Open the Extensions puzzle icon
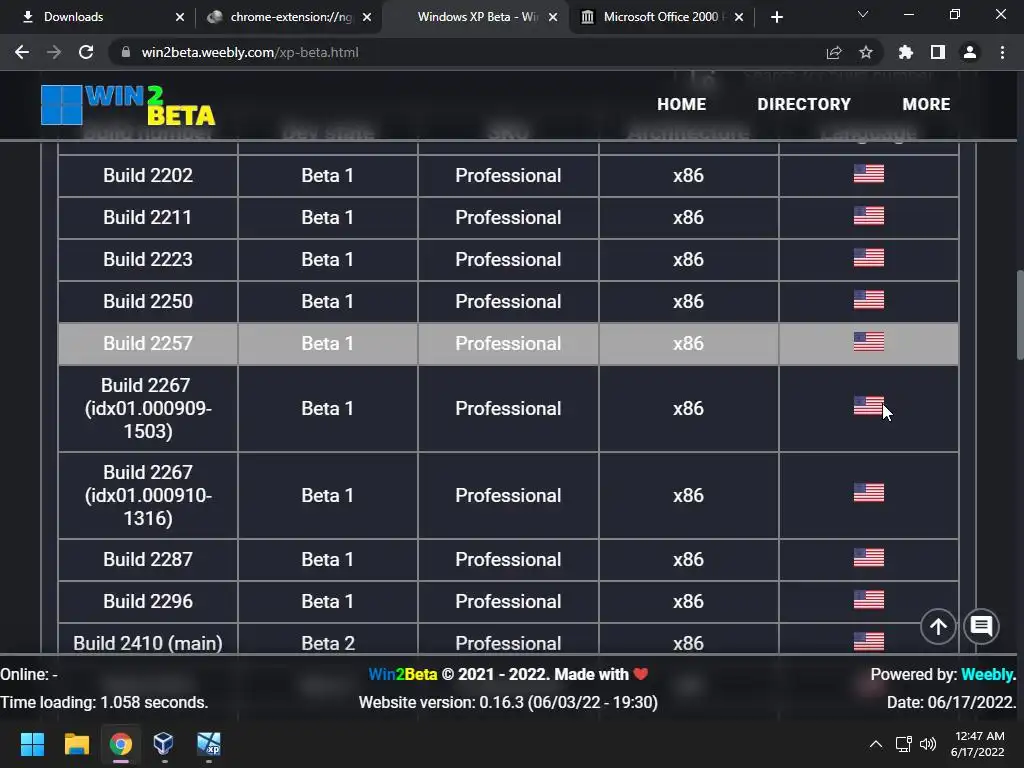The image size is (1024, 768). point(906,52)
